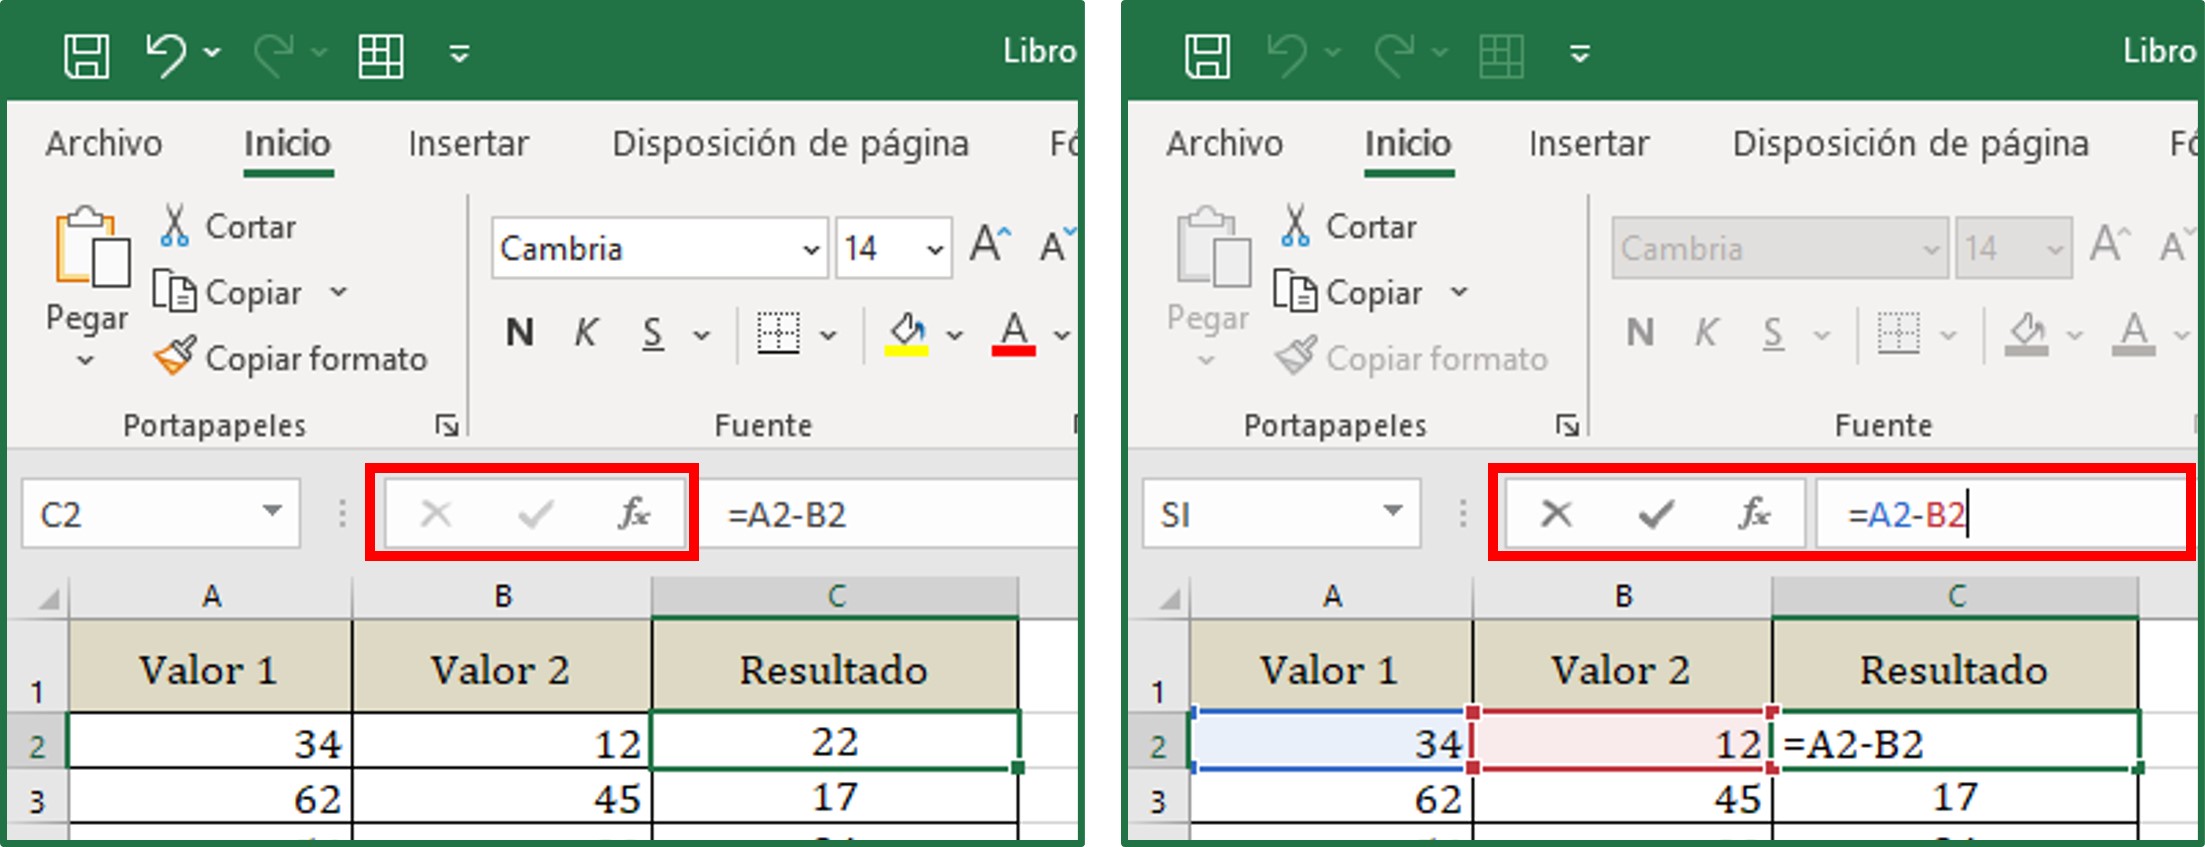Toggle italic K button in left ribbon
Viewport: 2205px width, 847px height.
tap(586, 332)
